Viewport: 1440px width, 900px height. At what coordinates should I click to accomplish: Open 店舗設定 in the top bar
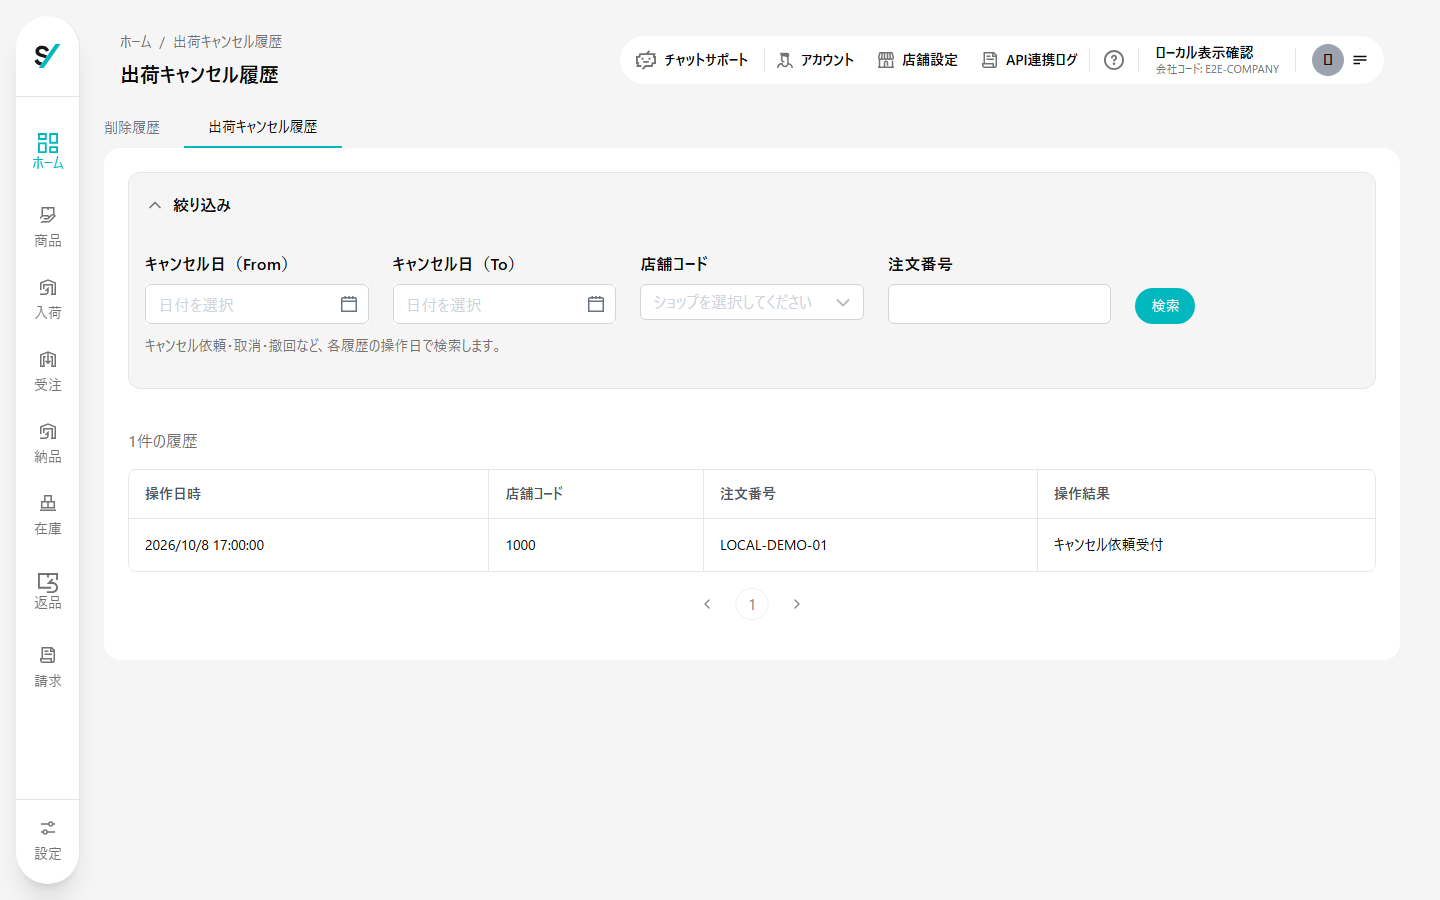(x=917, y=60)
